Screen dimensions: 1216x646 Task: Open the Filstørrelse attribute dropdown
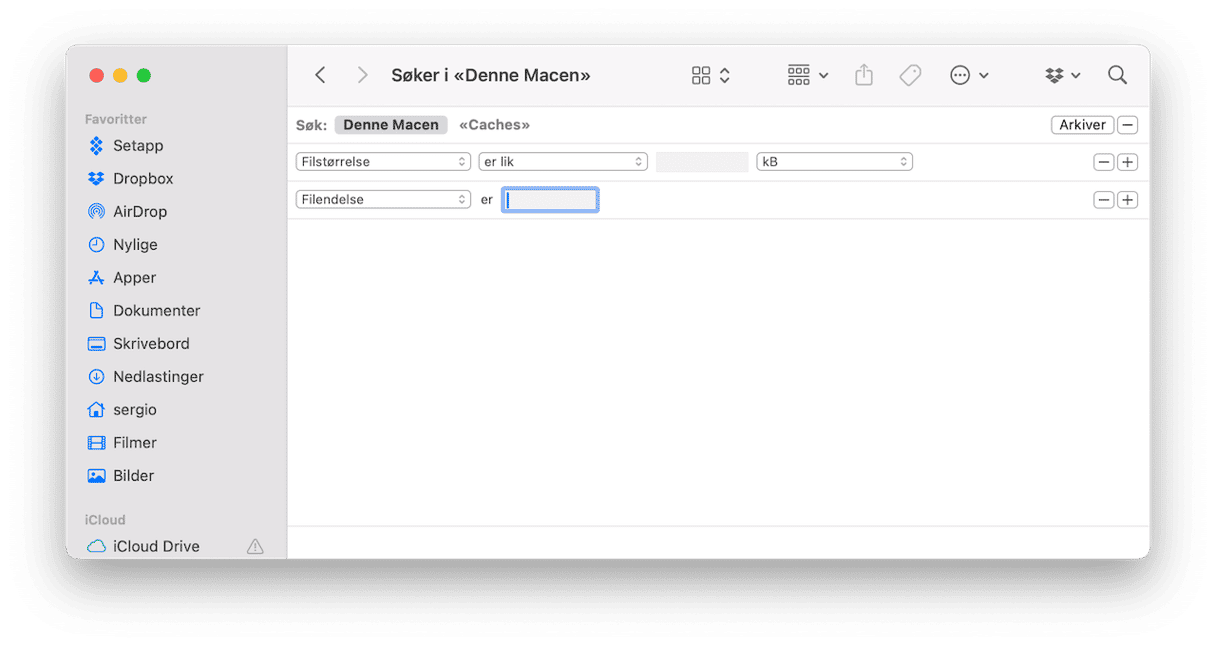click(383, 162)
